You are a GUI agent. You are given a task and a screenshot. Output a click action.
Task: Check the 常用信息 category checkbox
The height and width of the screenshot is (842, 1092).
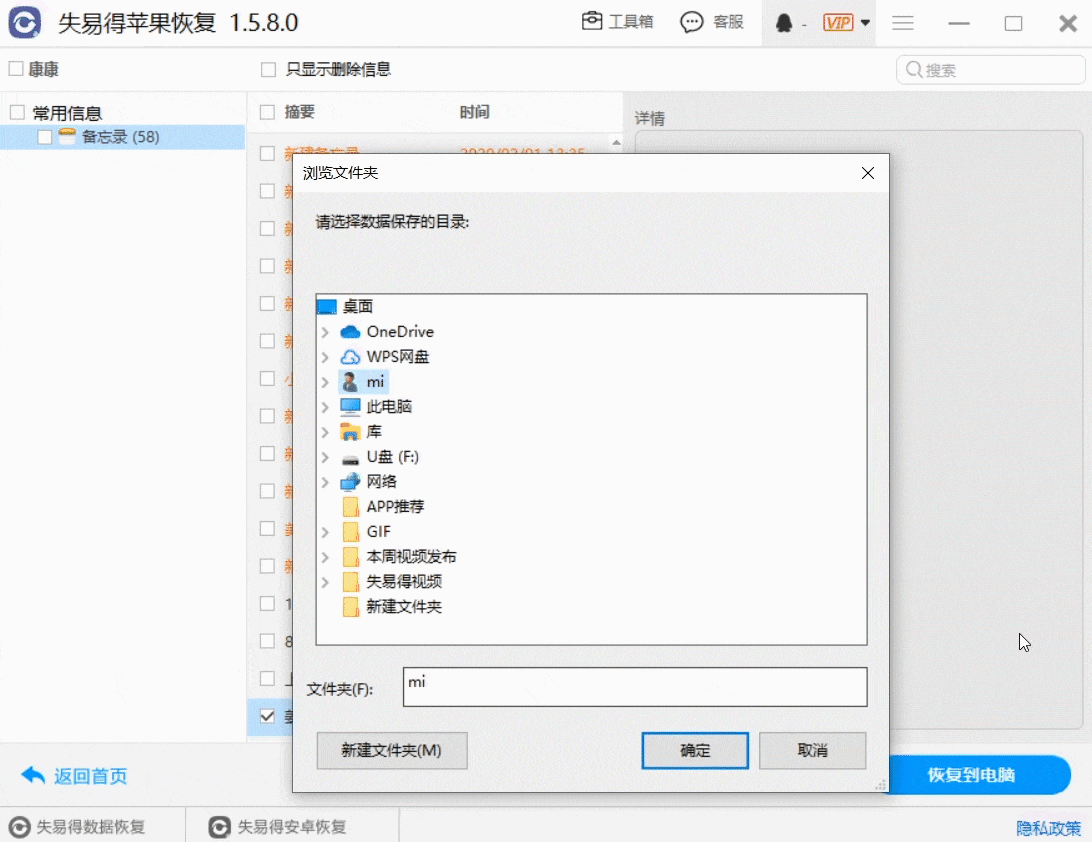17,112
